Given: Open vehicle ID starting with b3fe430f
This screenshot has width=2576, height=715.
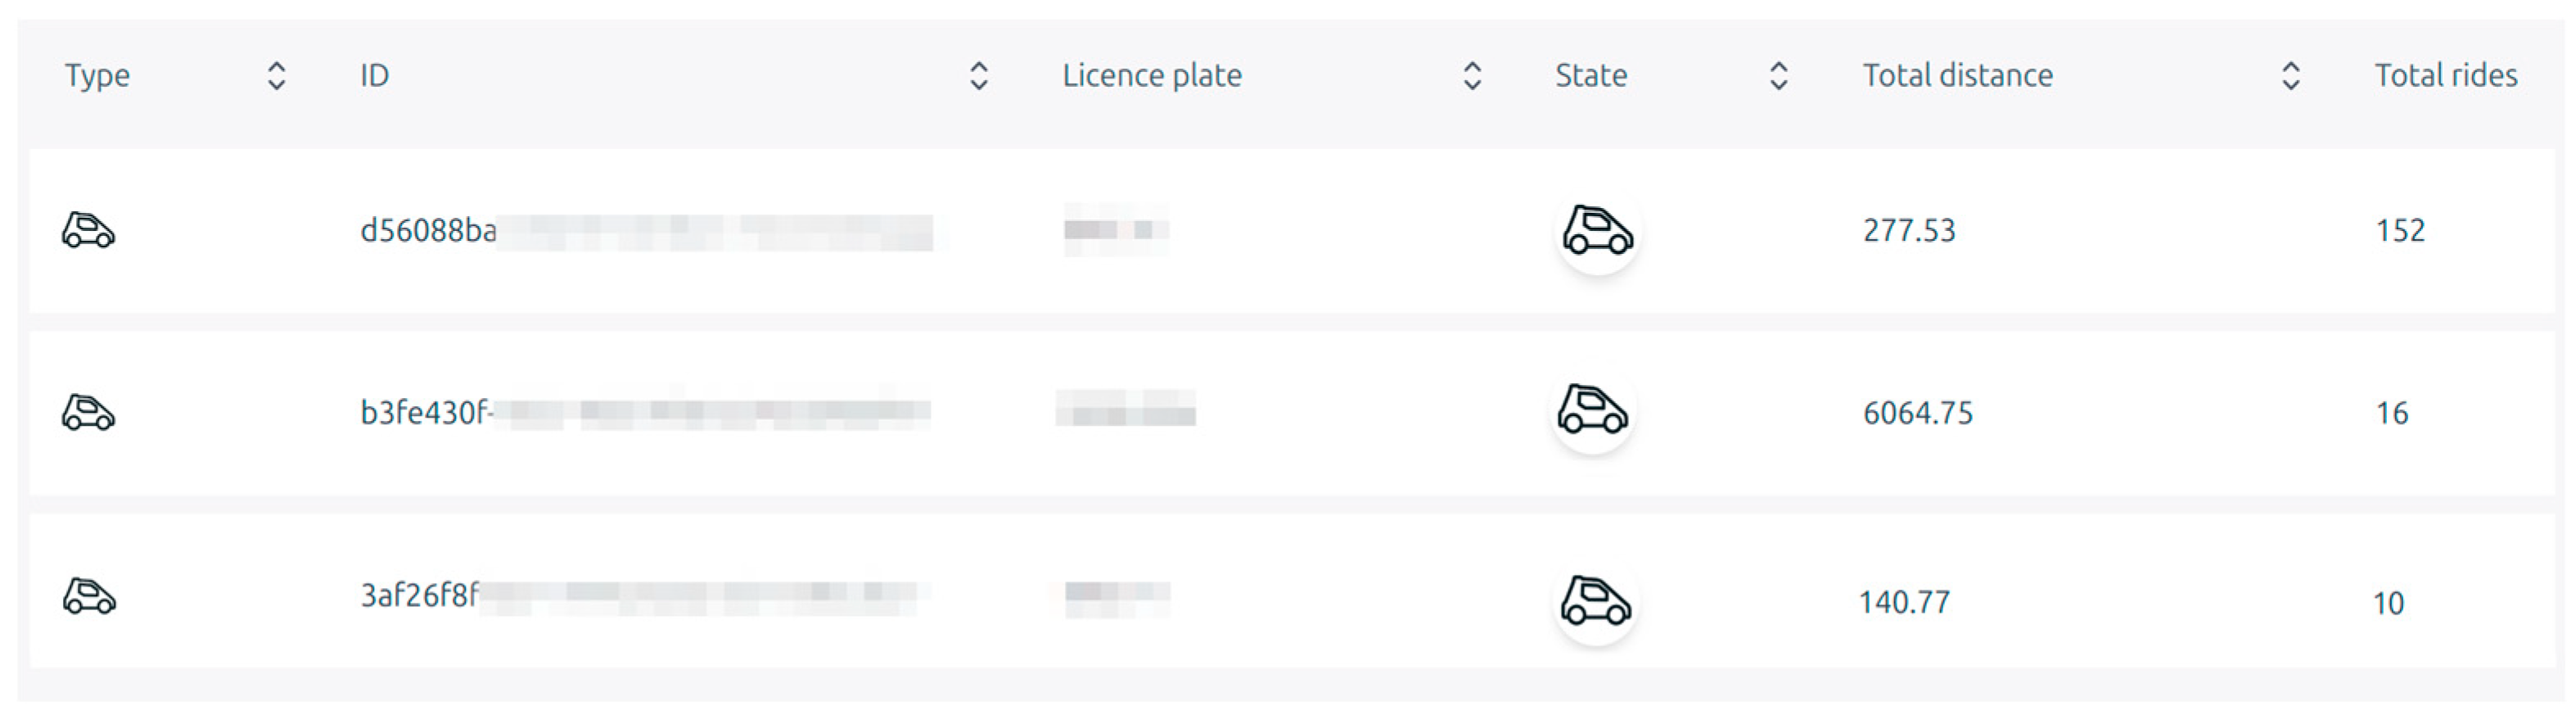Looking at the screenshot, I should tap(425, 413).
